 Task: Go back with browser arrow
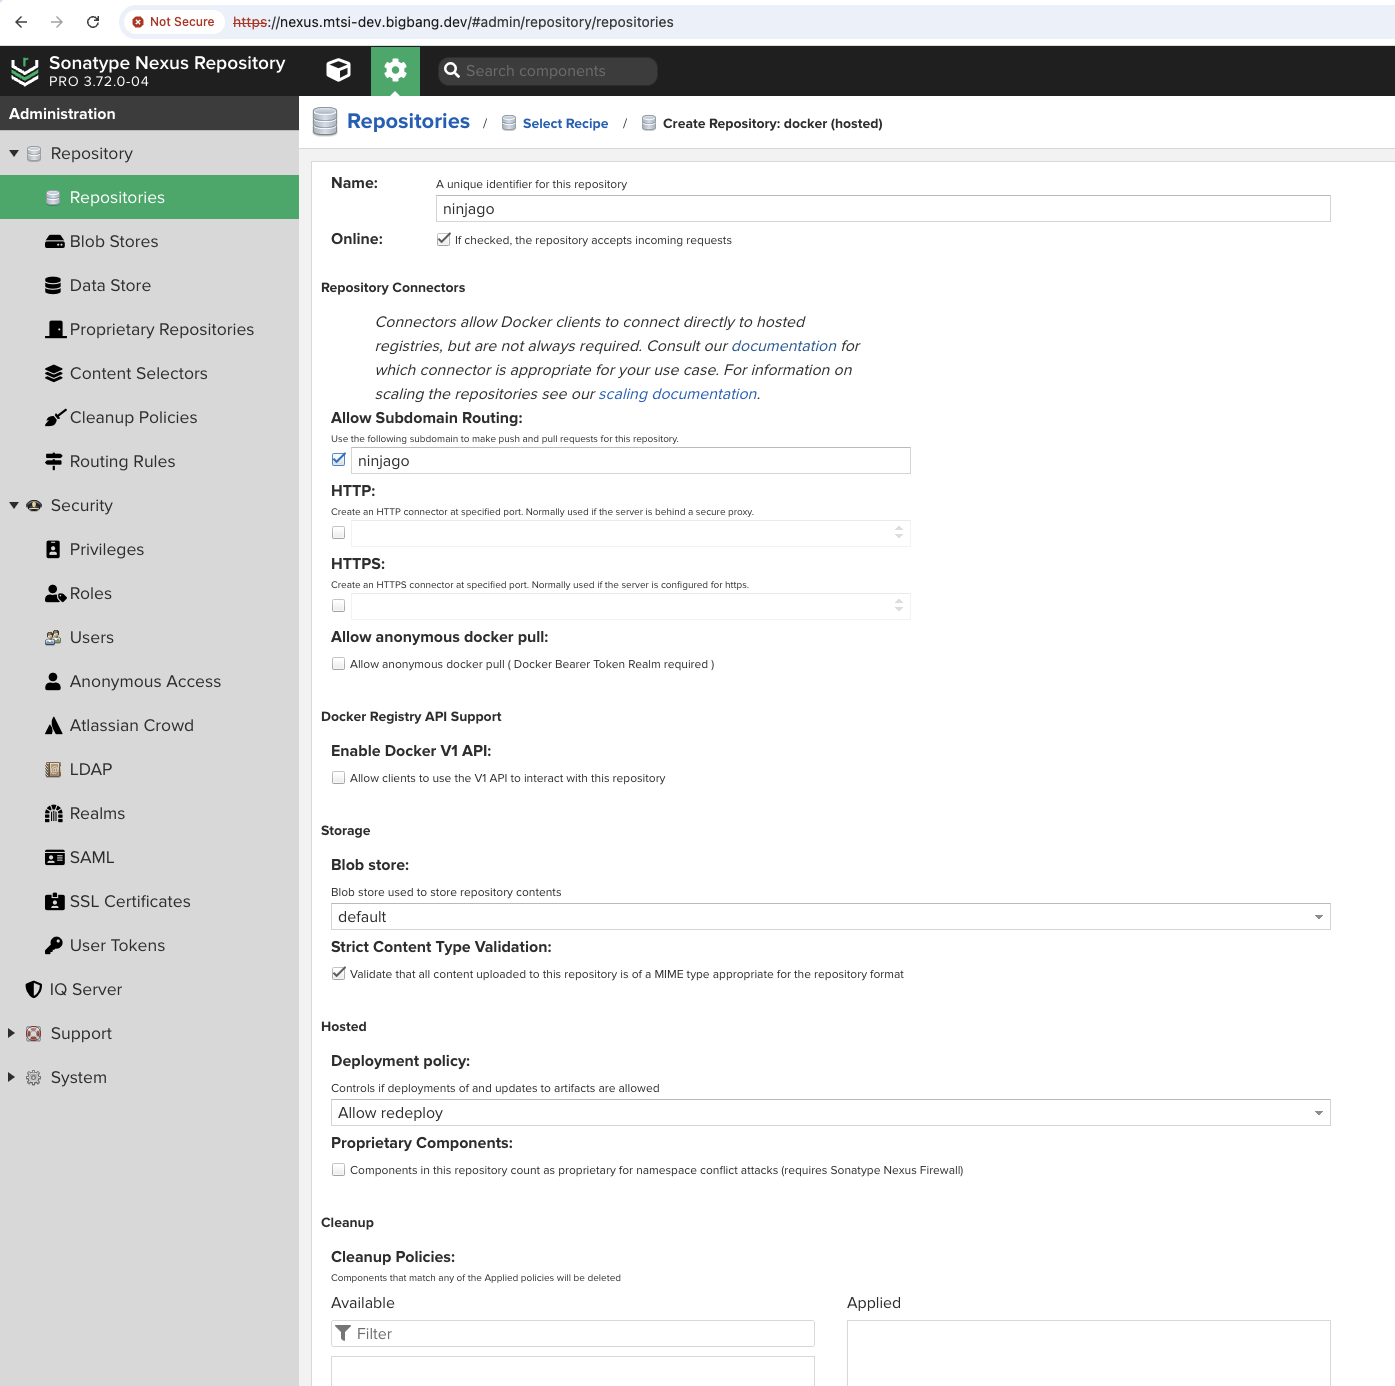click(x=21, y=22)
